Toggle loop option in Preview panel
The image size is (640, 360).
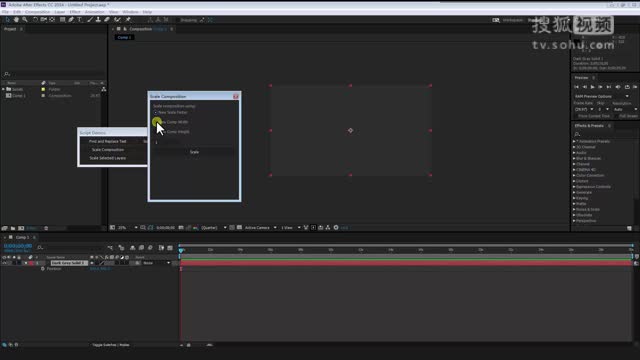pos(627,87)
